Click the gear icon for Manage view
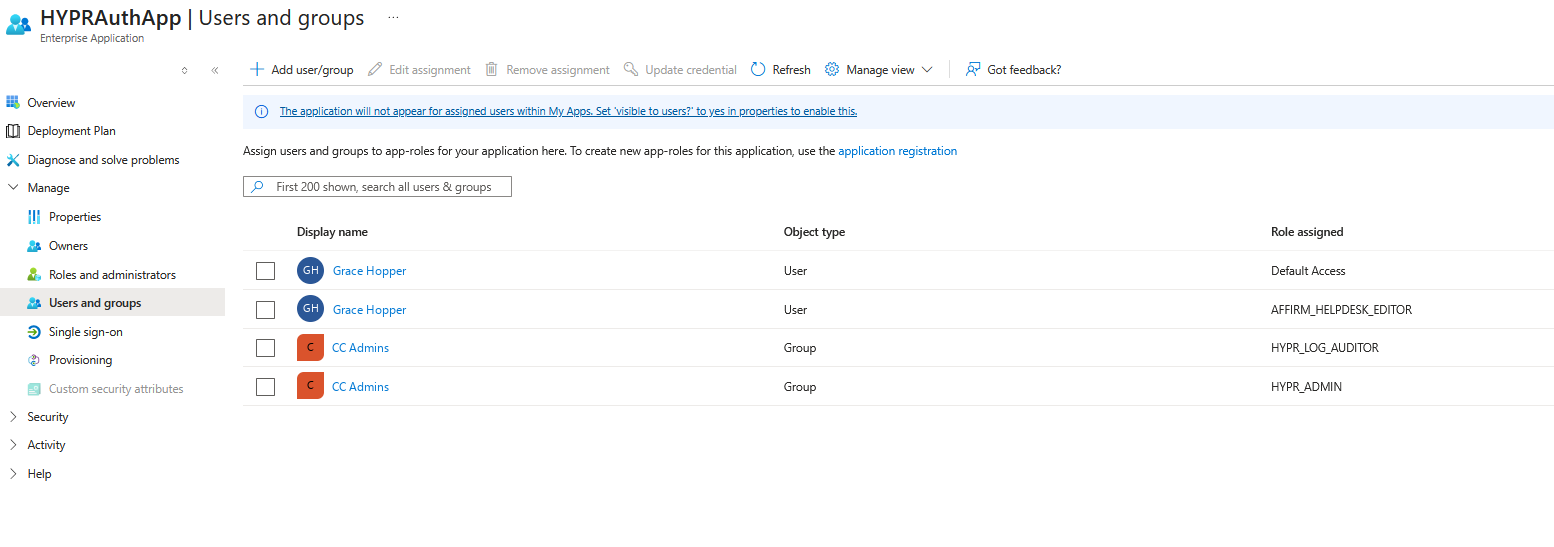The width and height of the screenshot is (1554, 547). [832, 69]
